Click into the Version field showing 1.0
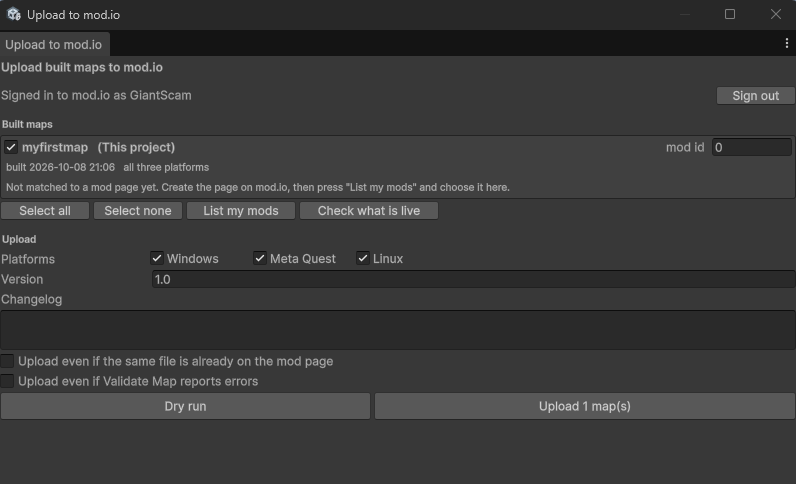 [473, 279]
